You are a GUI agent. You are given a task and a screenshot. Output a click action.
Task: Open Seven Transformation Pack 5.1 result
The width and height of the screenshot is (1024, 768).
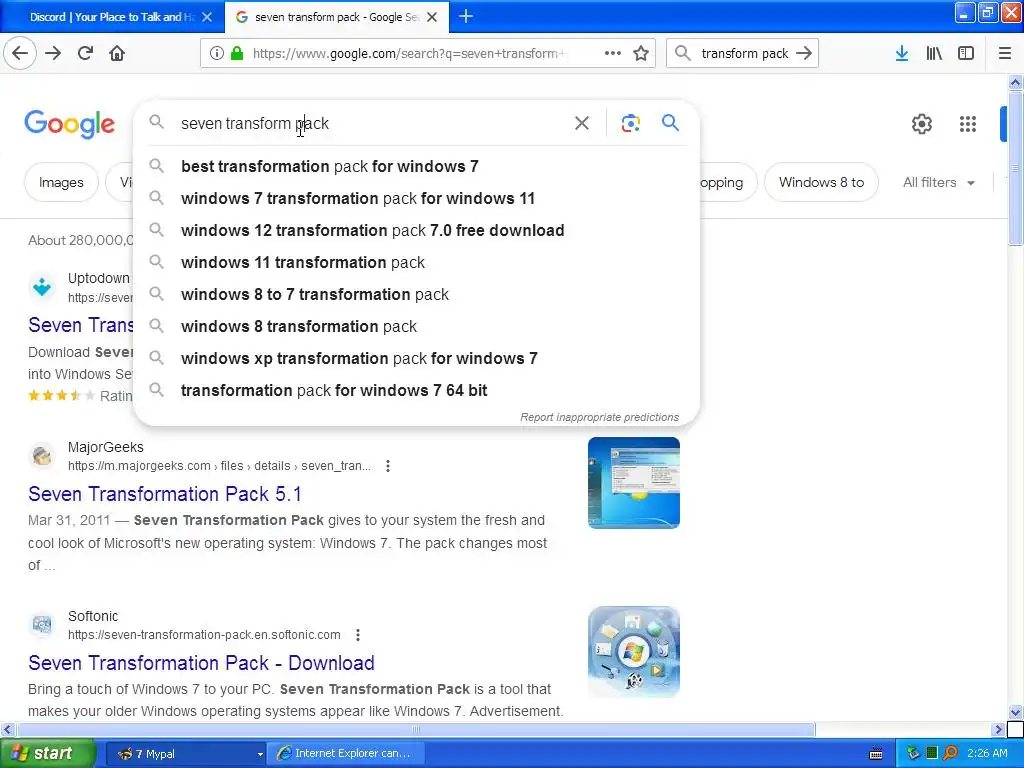[165, 494]
